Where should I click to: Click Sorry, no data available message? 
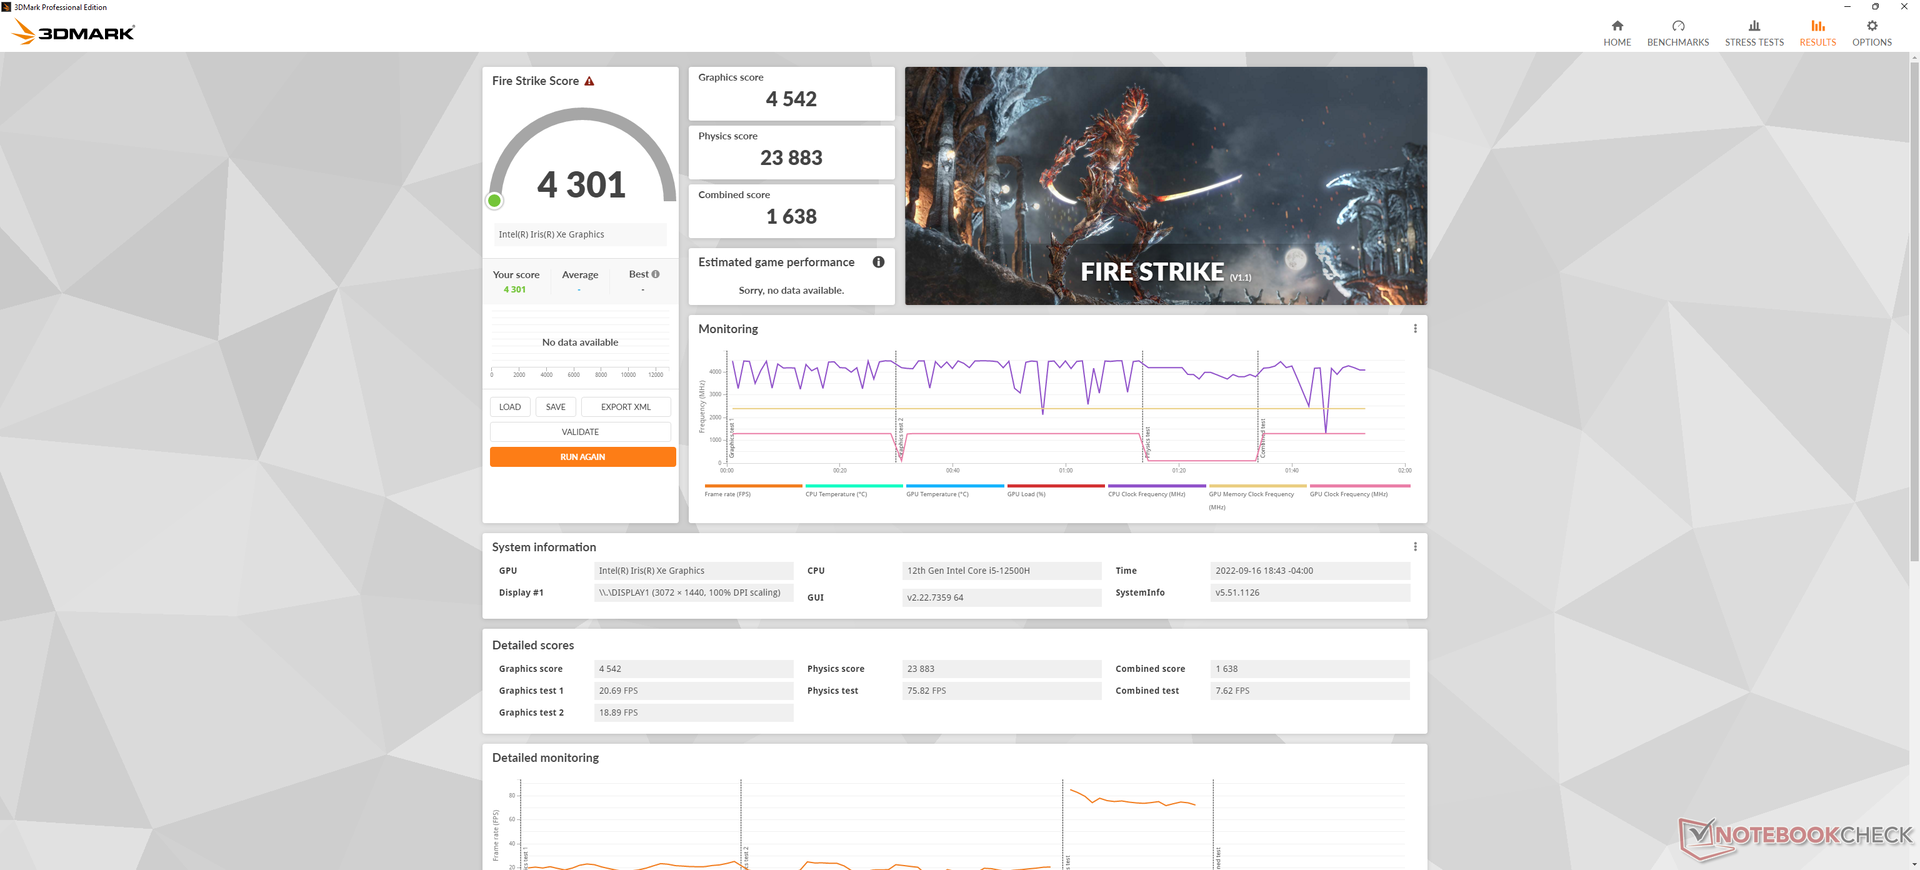pos(791,291)
